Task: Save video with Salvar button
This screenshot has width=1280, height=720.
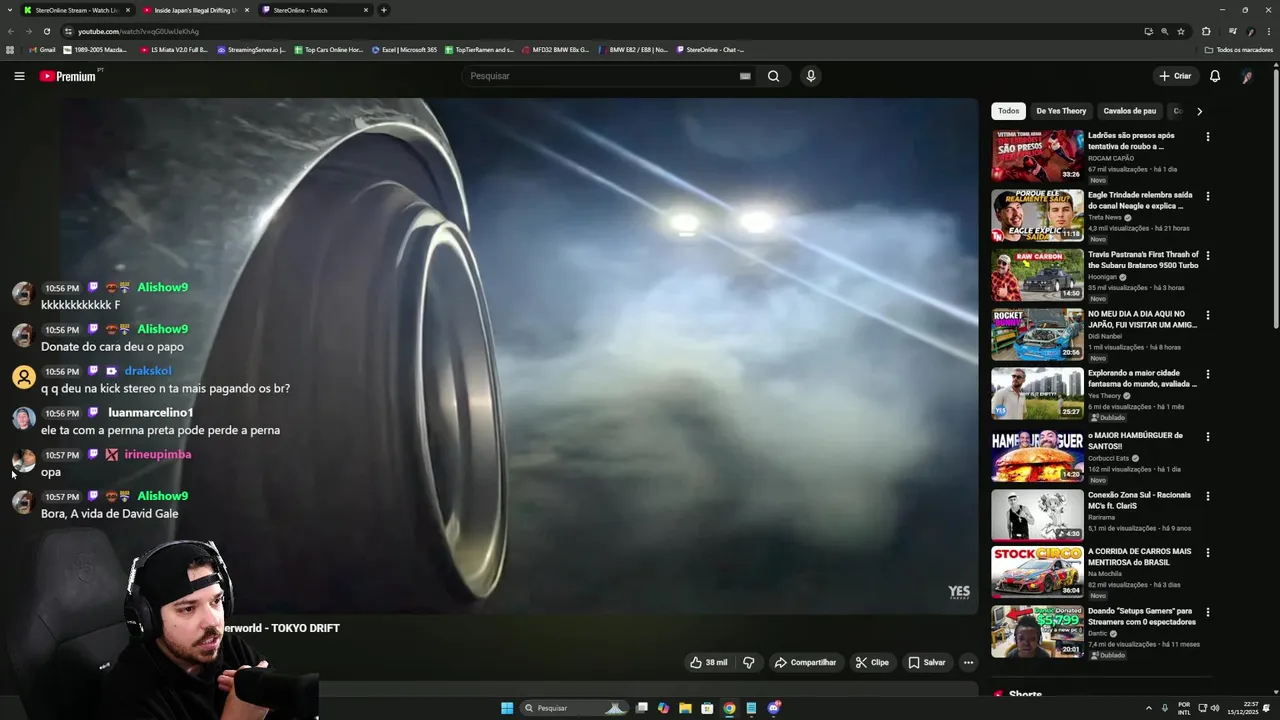Action: [926, 662]
